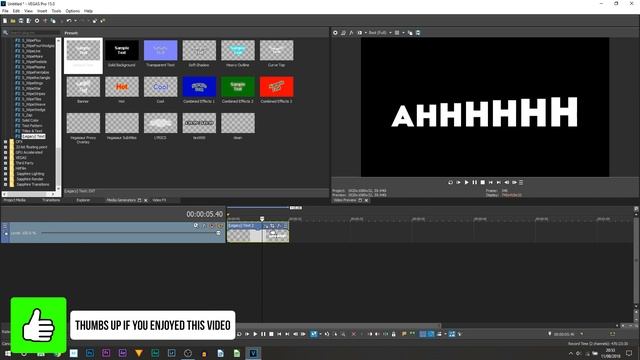Open Auto Ripple mode dropdown arrow

coord(445,334)
